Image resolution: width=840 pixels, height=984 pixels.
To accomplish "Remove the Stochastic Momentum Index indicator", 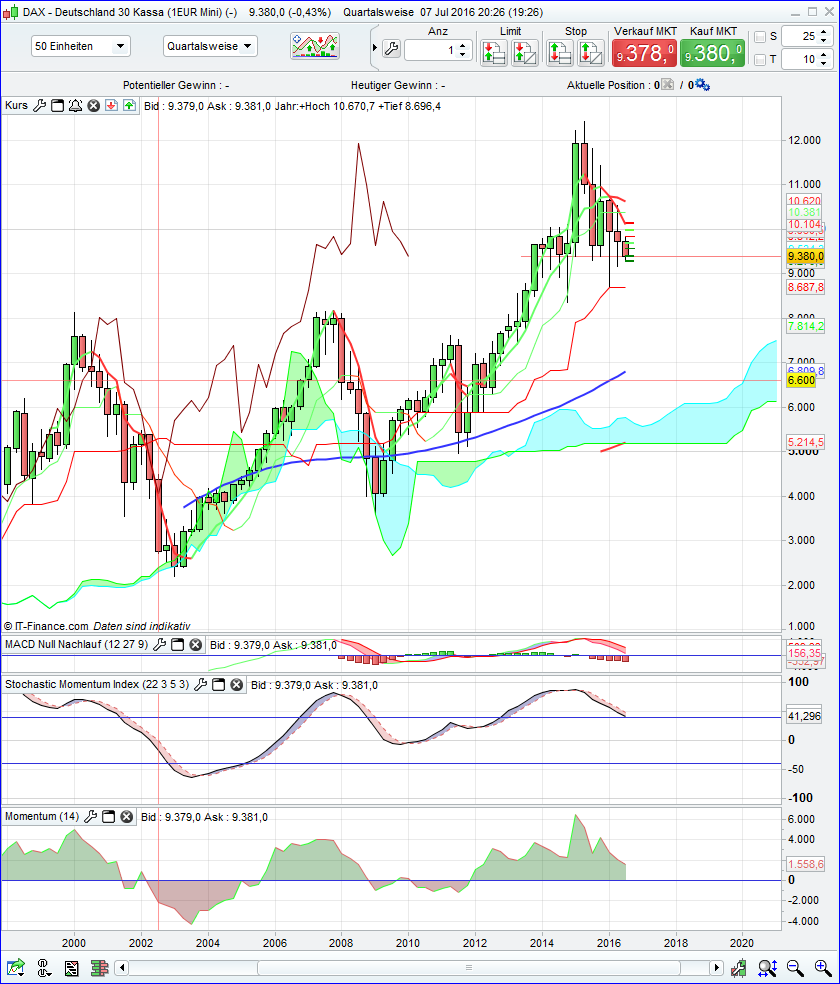I will pos(235,685).
